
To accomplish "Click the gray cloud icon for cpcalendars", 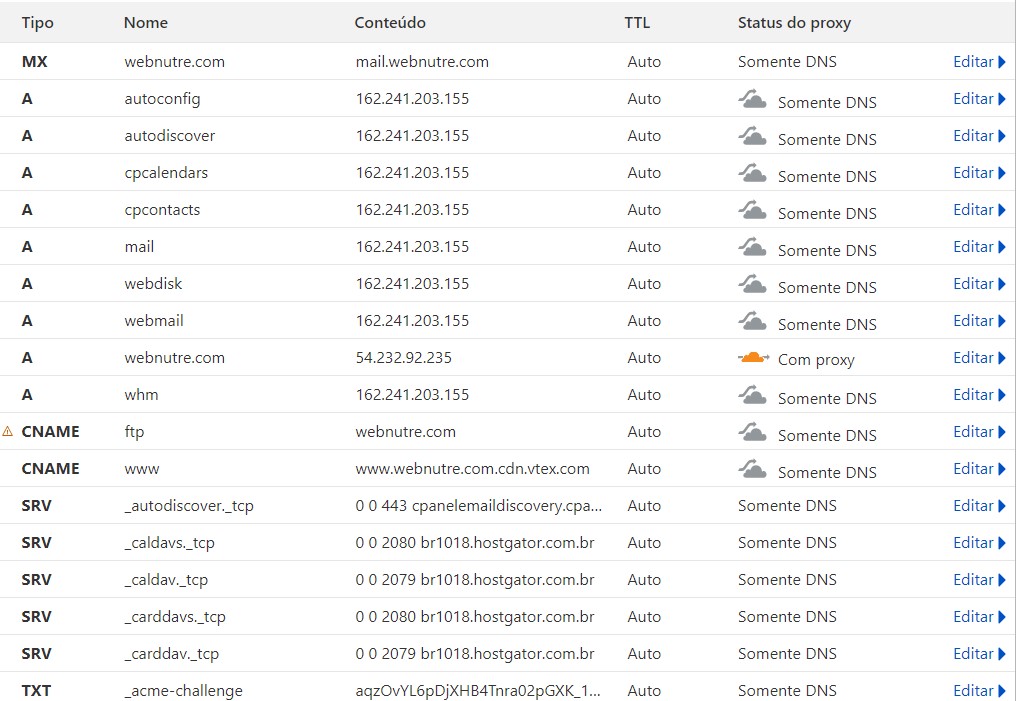I will pyautogui.click(x=752, y=172).
